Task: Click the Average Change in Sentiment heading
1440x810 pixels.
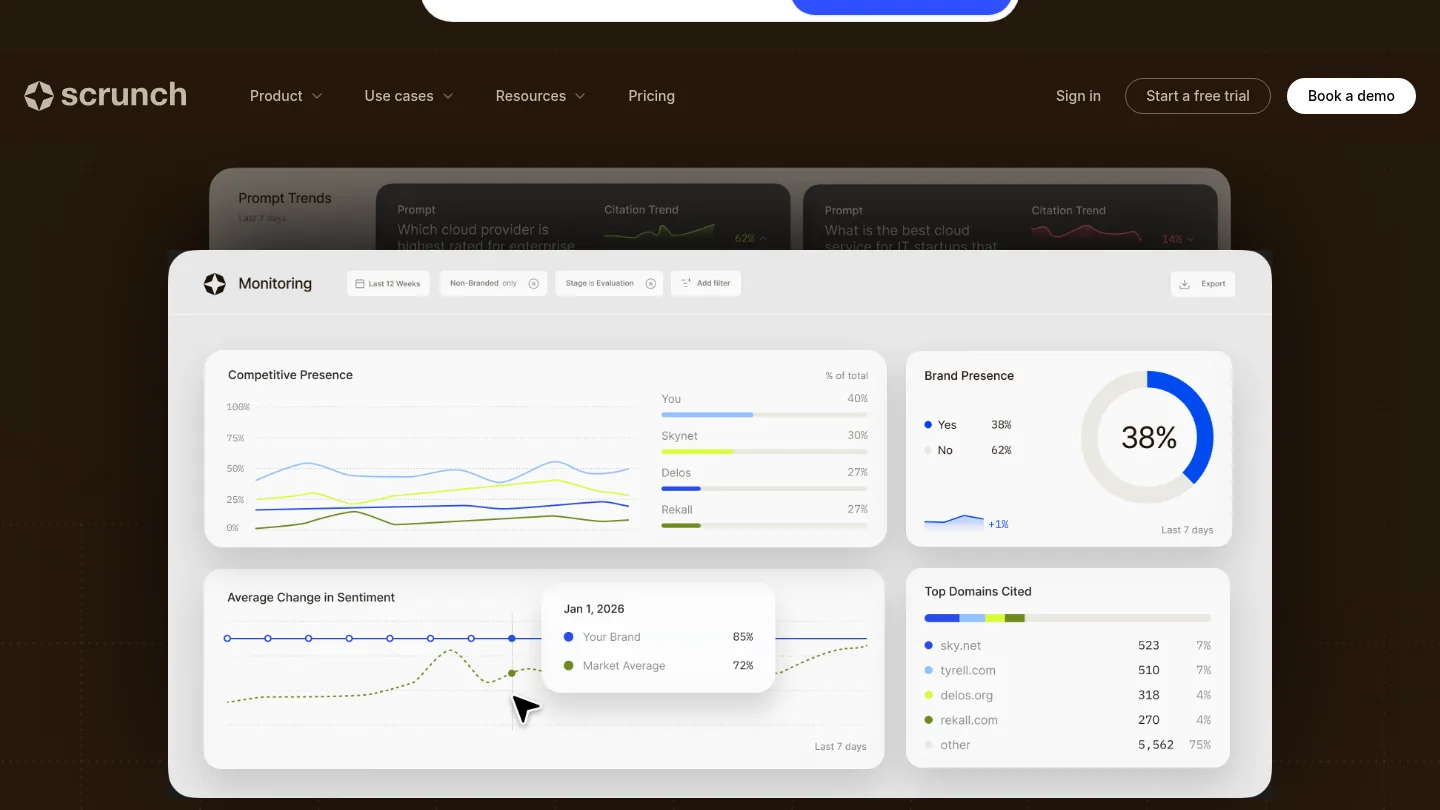Action: click(311, 597)
